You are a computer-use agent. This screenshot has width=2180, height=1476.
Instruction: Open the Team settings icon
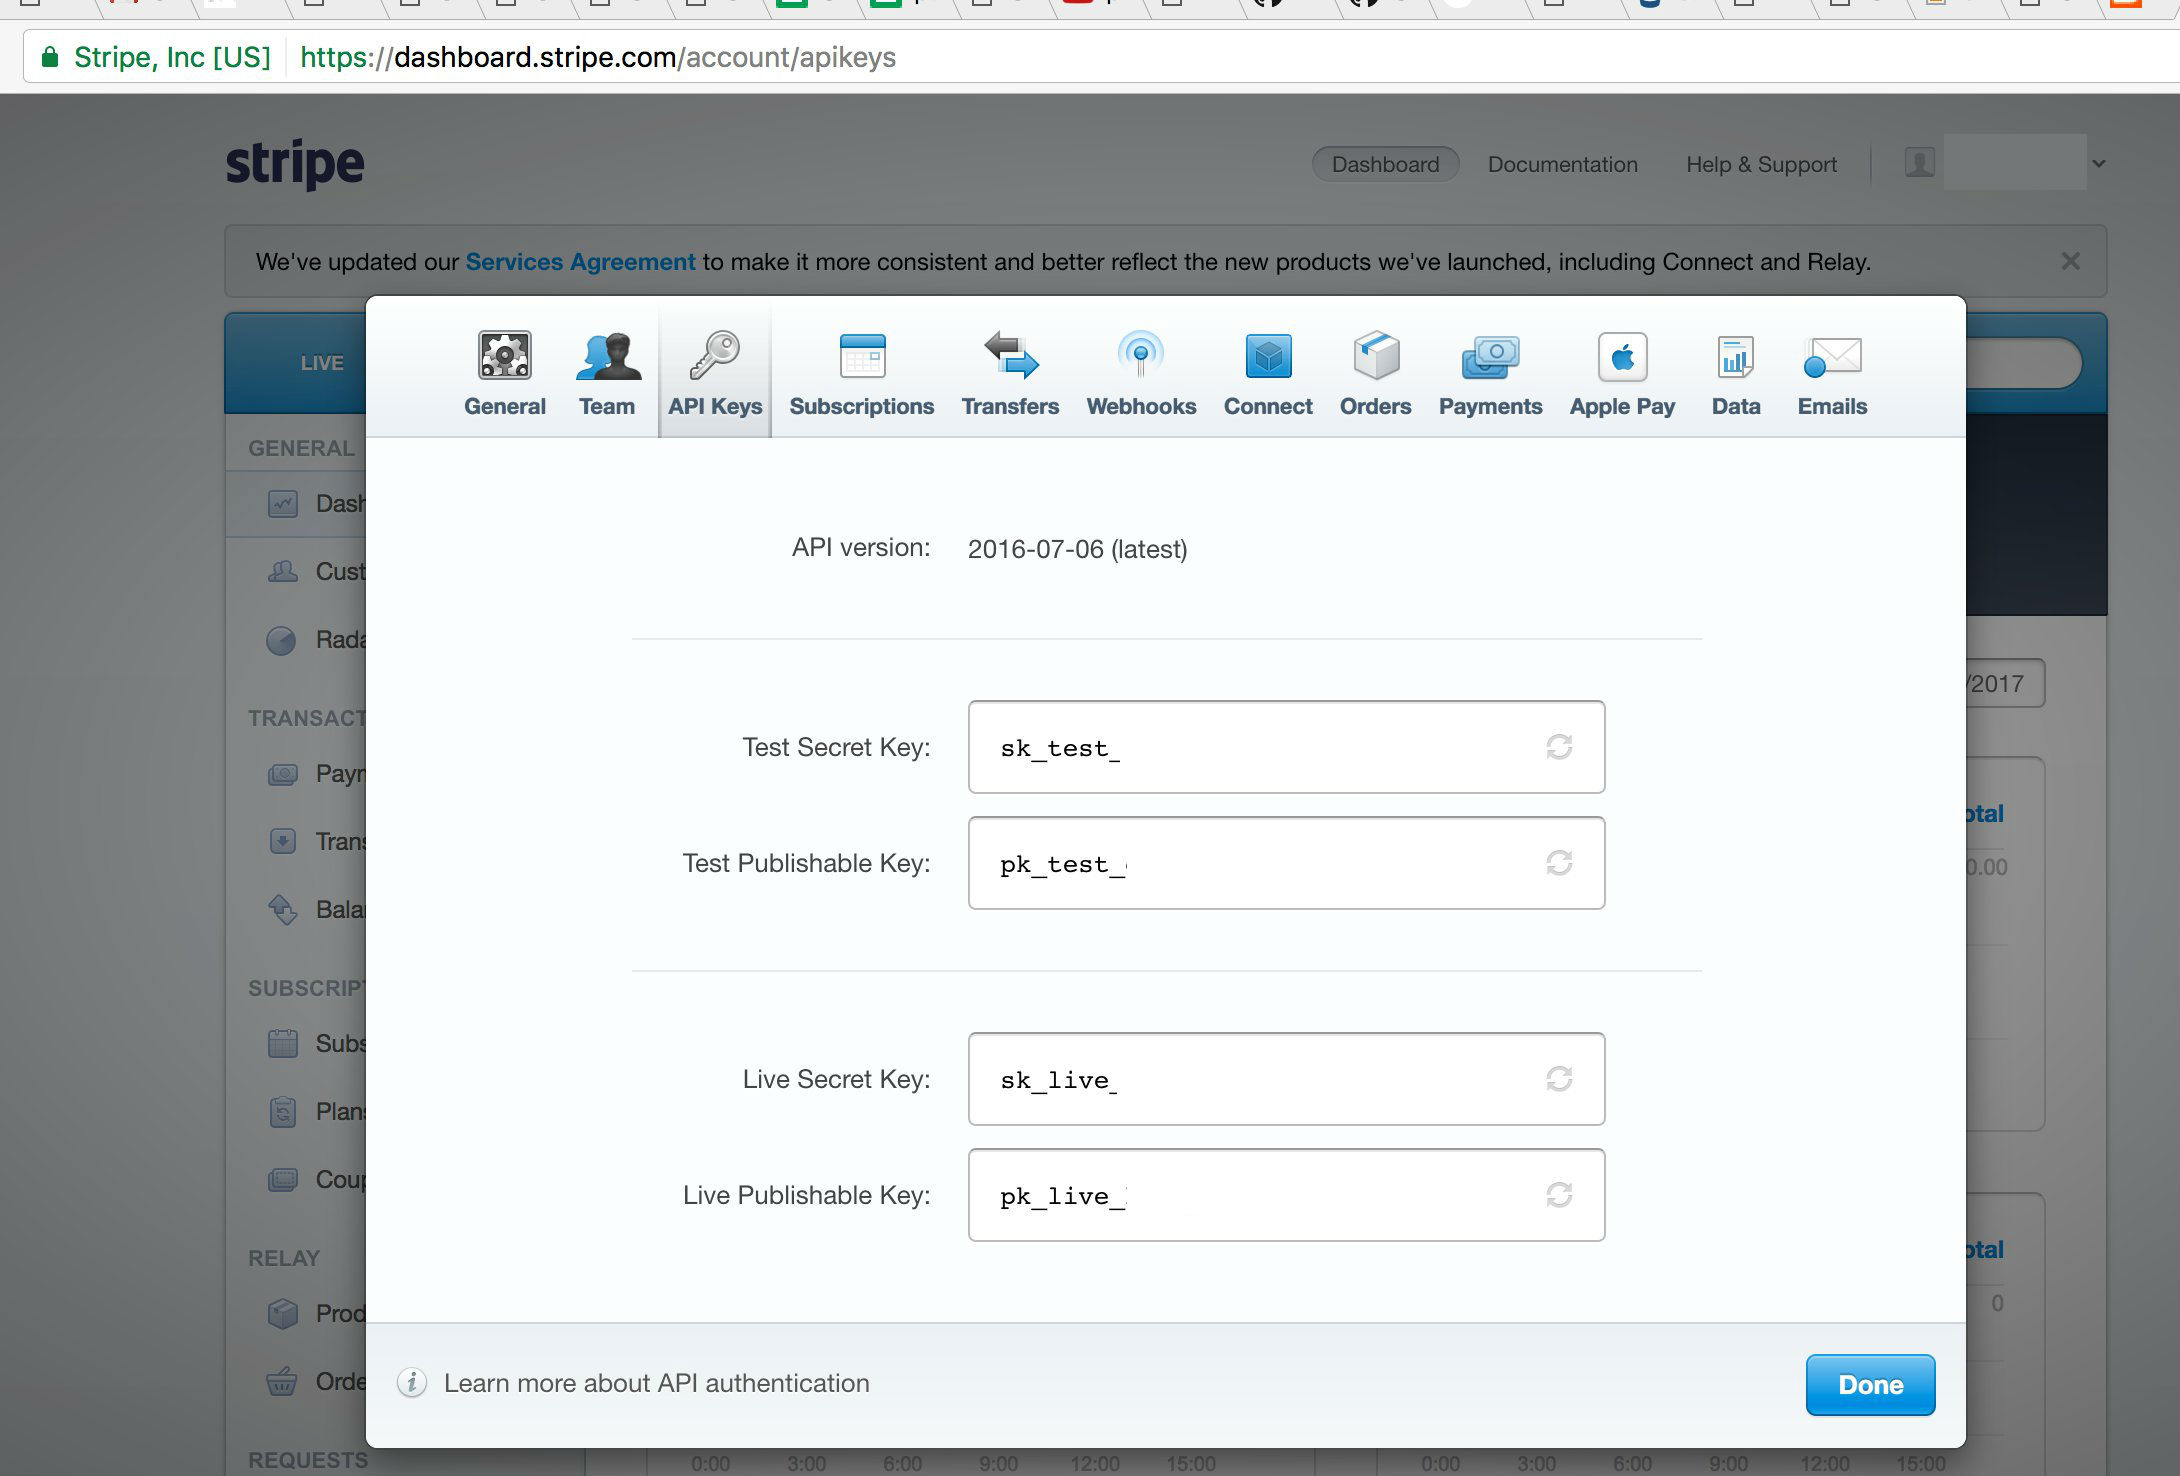pos(607,357)
